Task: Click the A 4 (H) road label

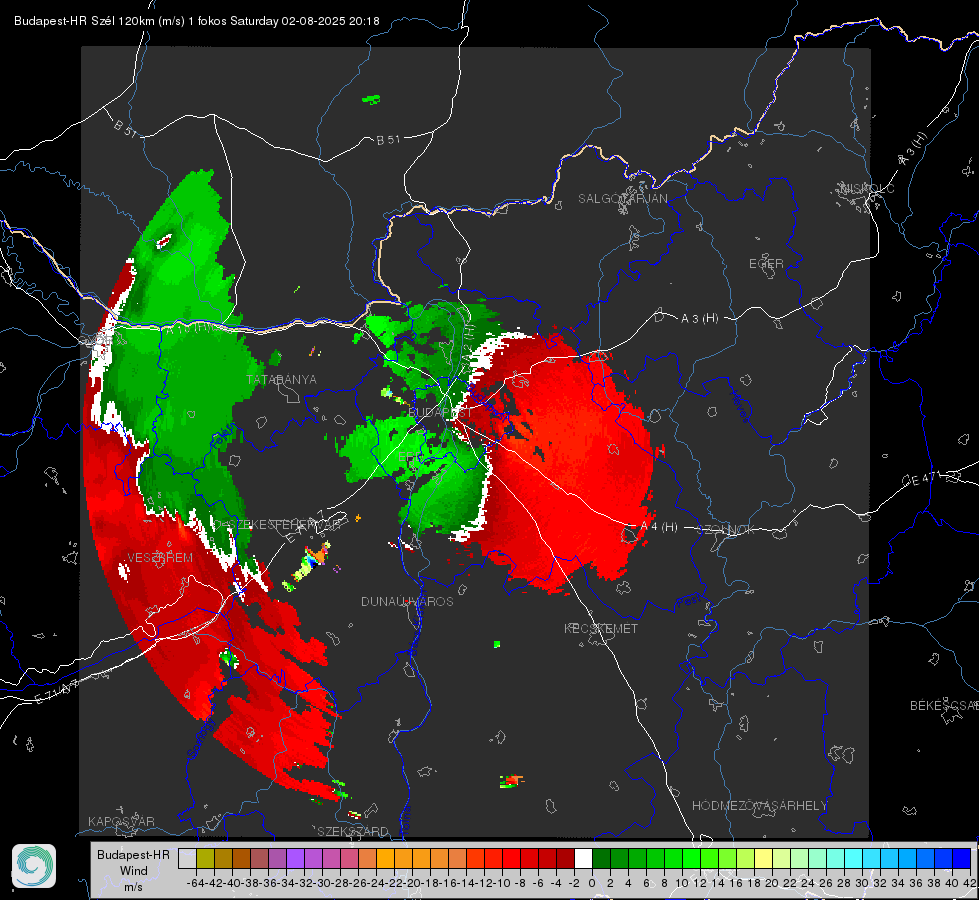Action: pyautogui.click(x=659, y=527)
